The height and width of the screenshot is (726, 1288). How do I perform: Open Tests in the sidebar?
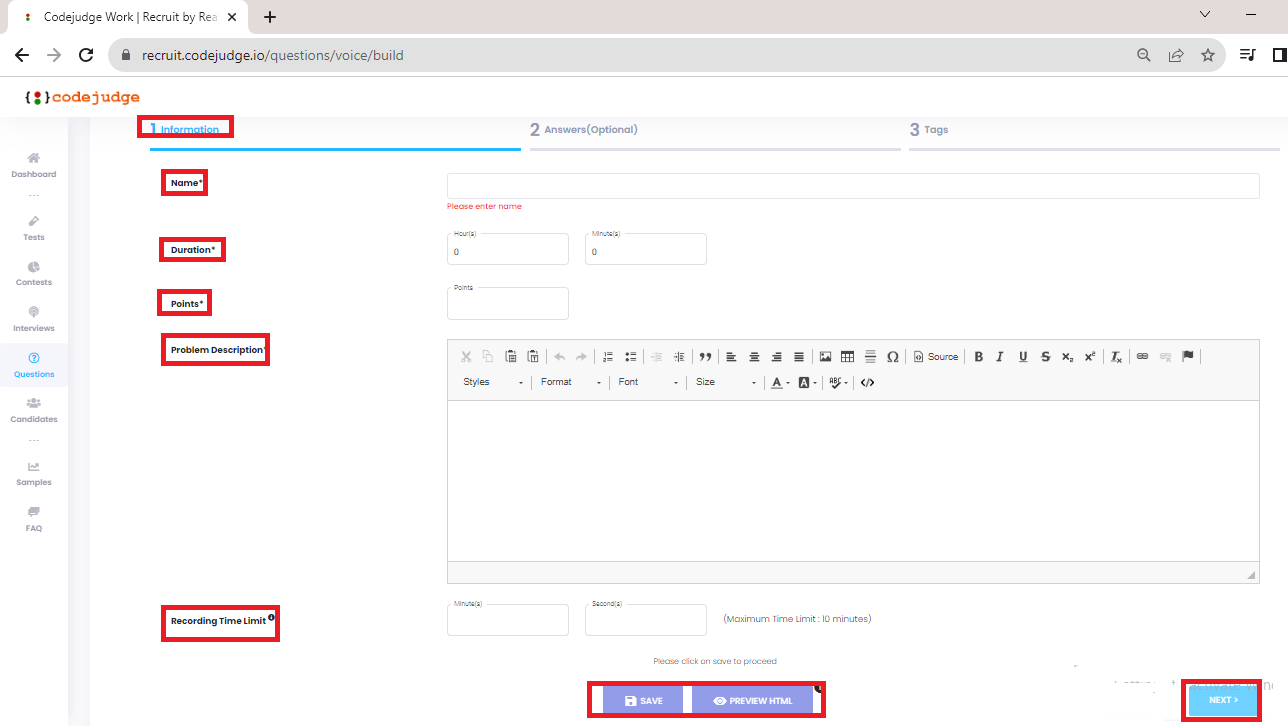34,228
